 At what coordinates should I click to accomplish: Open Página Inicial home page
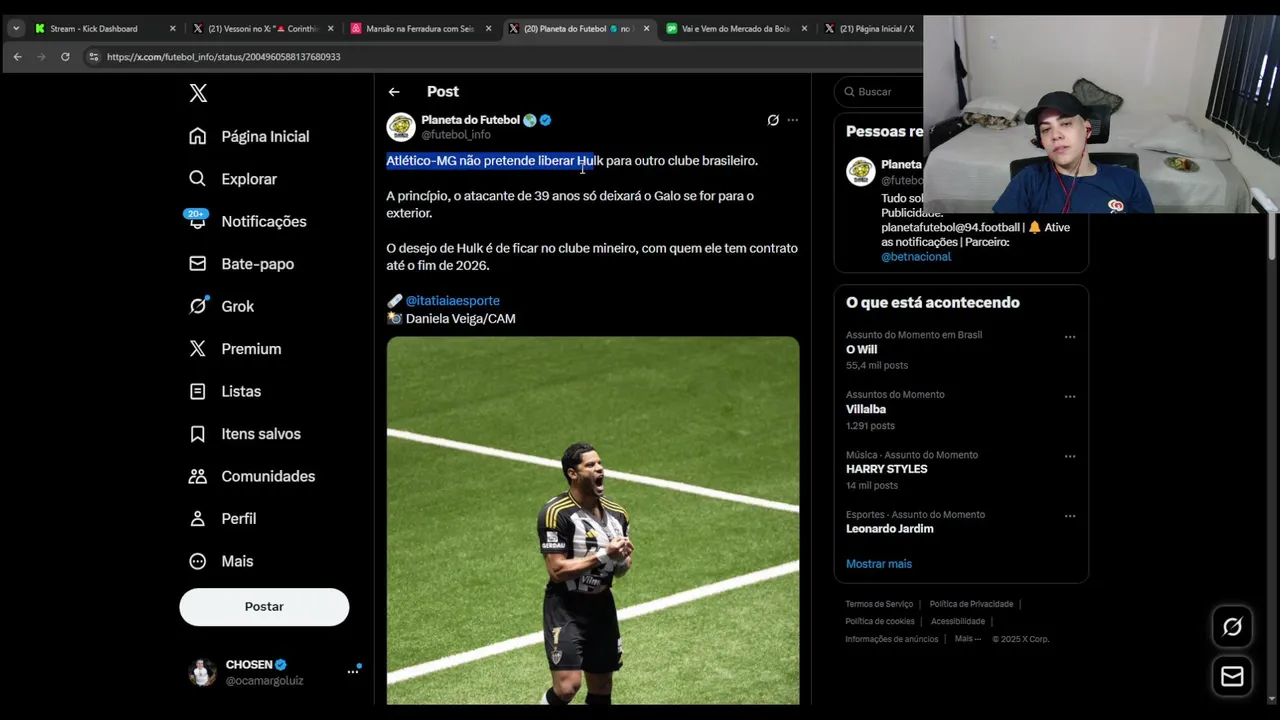(250, 136)
